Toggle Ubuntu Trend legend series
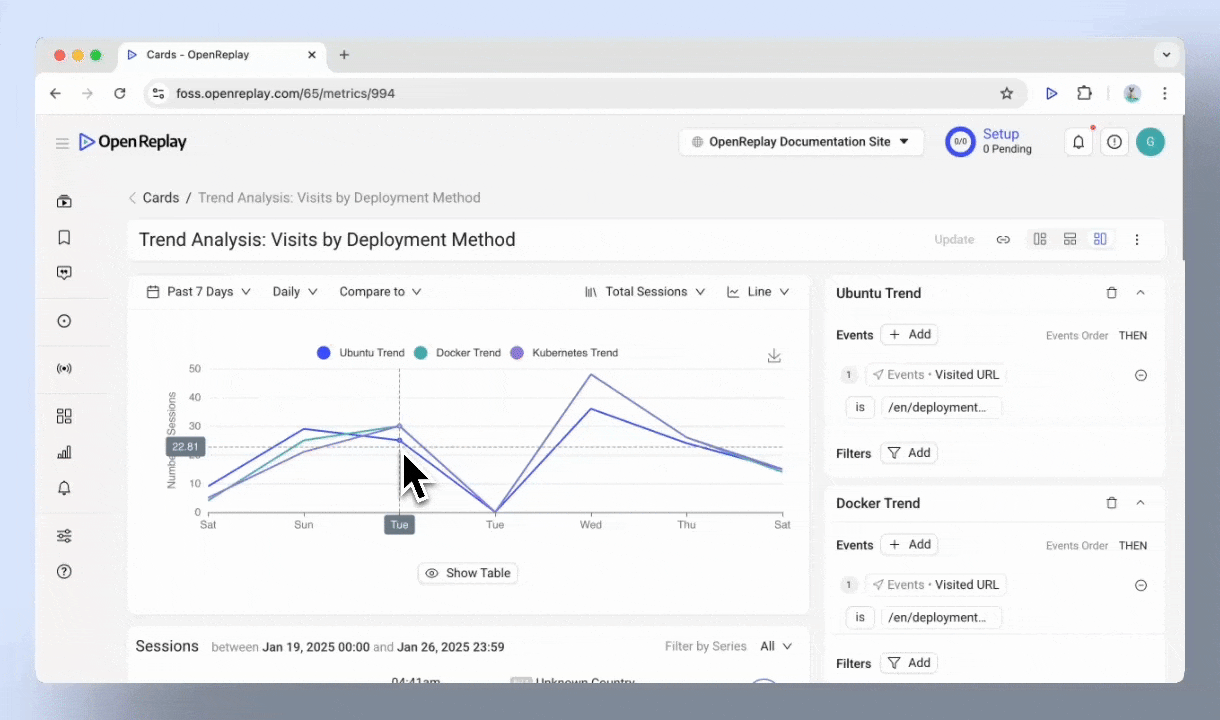This screenshot has width=1220, height=720. point(361,353)
